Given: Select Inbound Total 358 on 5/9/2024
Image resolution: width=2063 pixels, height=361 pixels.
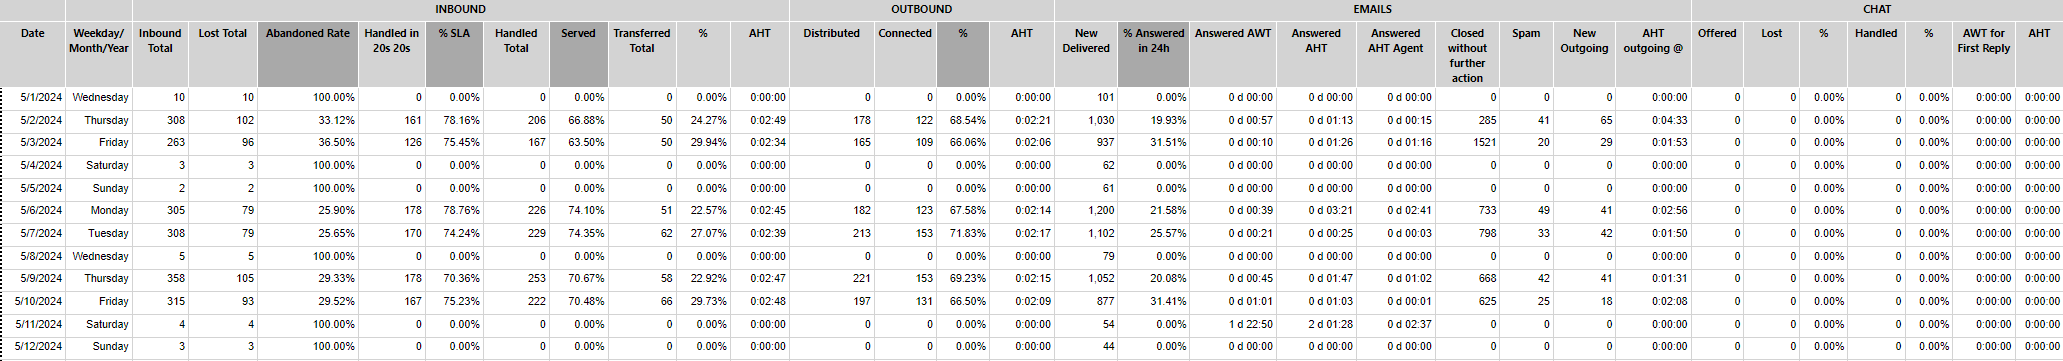Looking at the screenshot, I should (160, 279).
